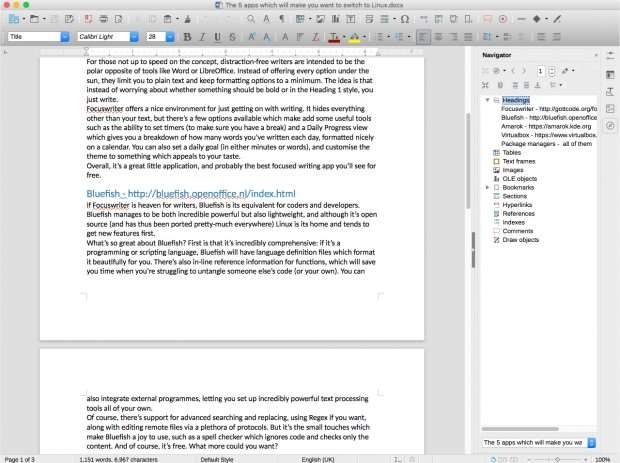The height and width of the screenshot is (463, 620).
Task: Click the red Font Color swatch
Action: (x=334, y=37)
